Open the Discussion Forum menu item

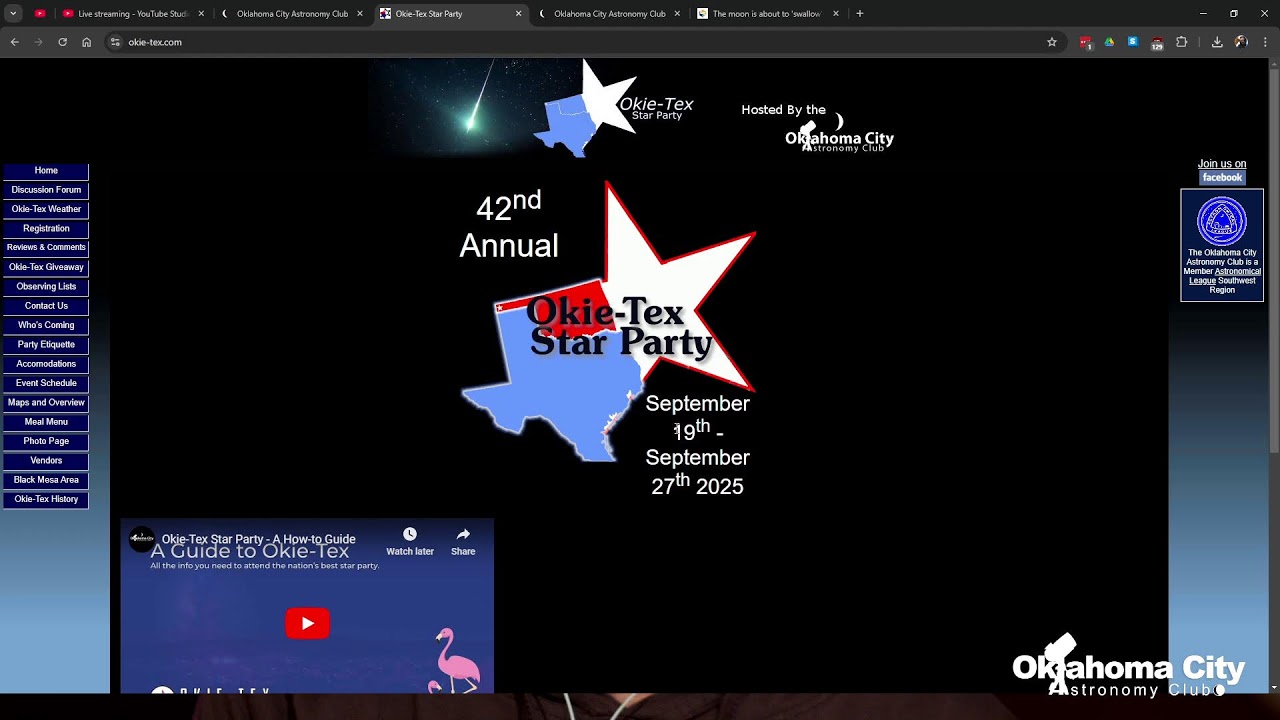pos(46,190)
